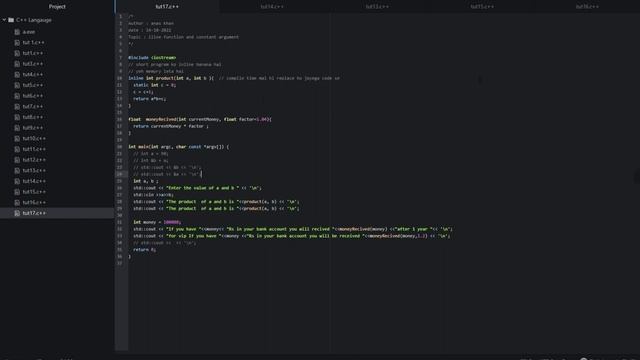Open tut10.c++ from the Project tree
This screenshot has width=640, height=360.
click(34, 138)
